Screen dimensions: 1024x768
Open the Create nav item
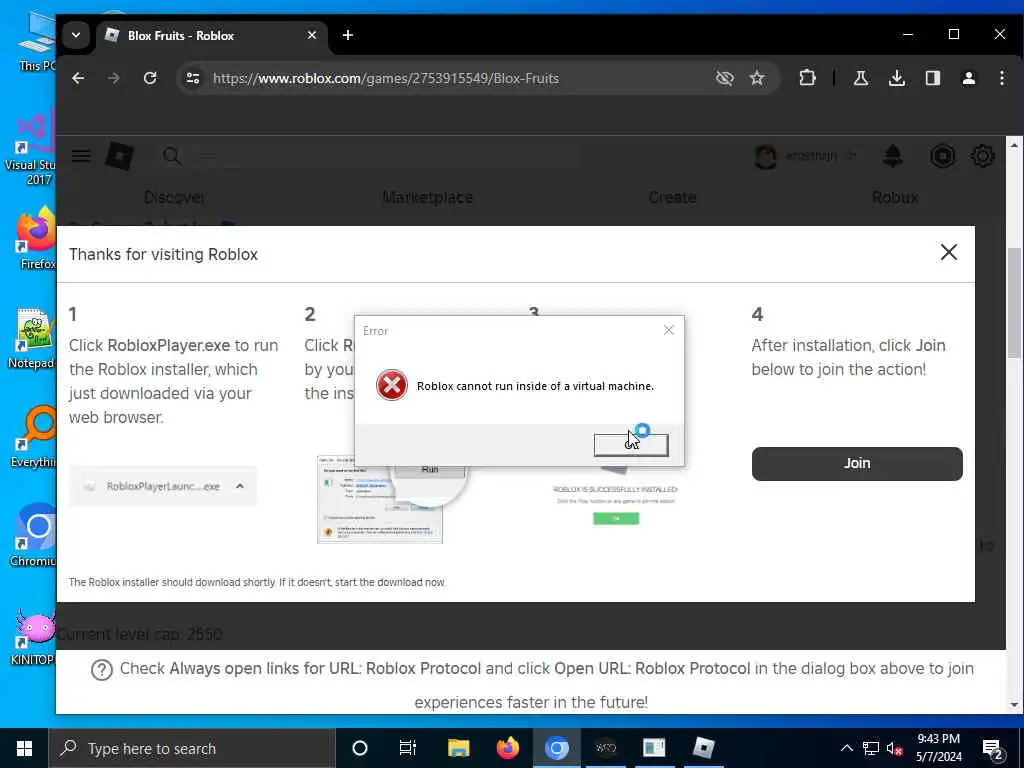(672, 197)
